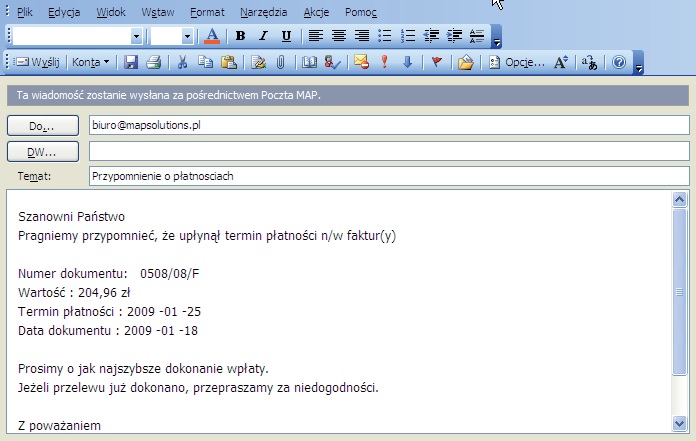Click the Wyślij send button
The width and height of the screenshot is (696, 441).
click(38, 62)
